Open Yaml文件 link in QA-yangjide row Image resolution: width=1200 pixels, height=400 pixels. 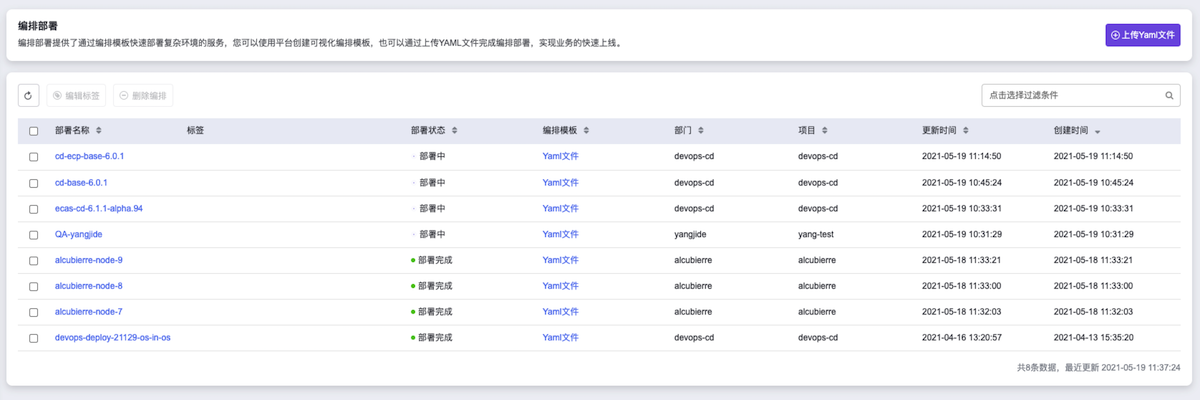point(560,234)
